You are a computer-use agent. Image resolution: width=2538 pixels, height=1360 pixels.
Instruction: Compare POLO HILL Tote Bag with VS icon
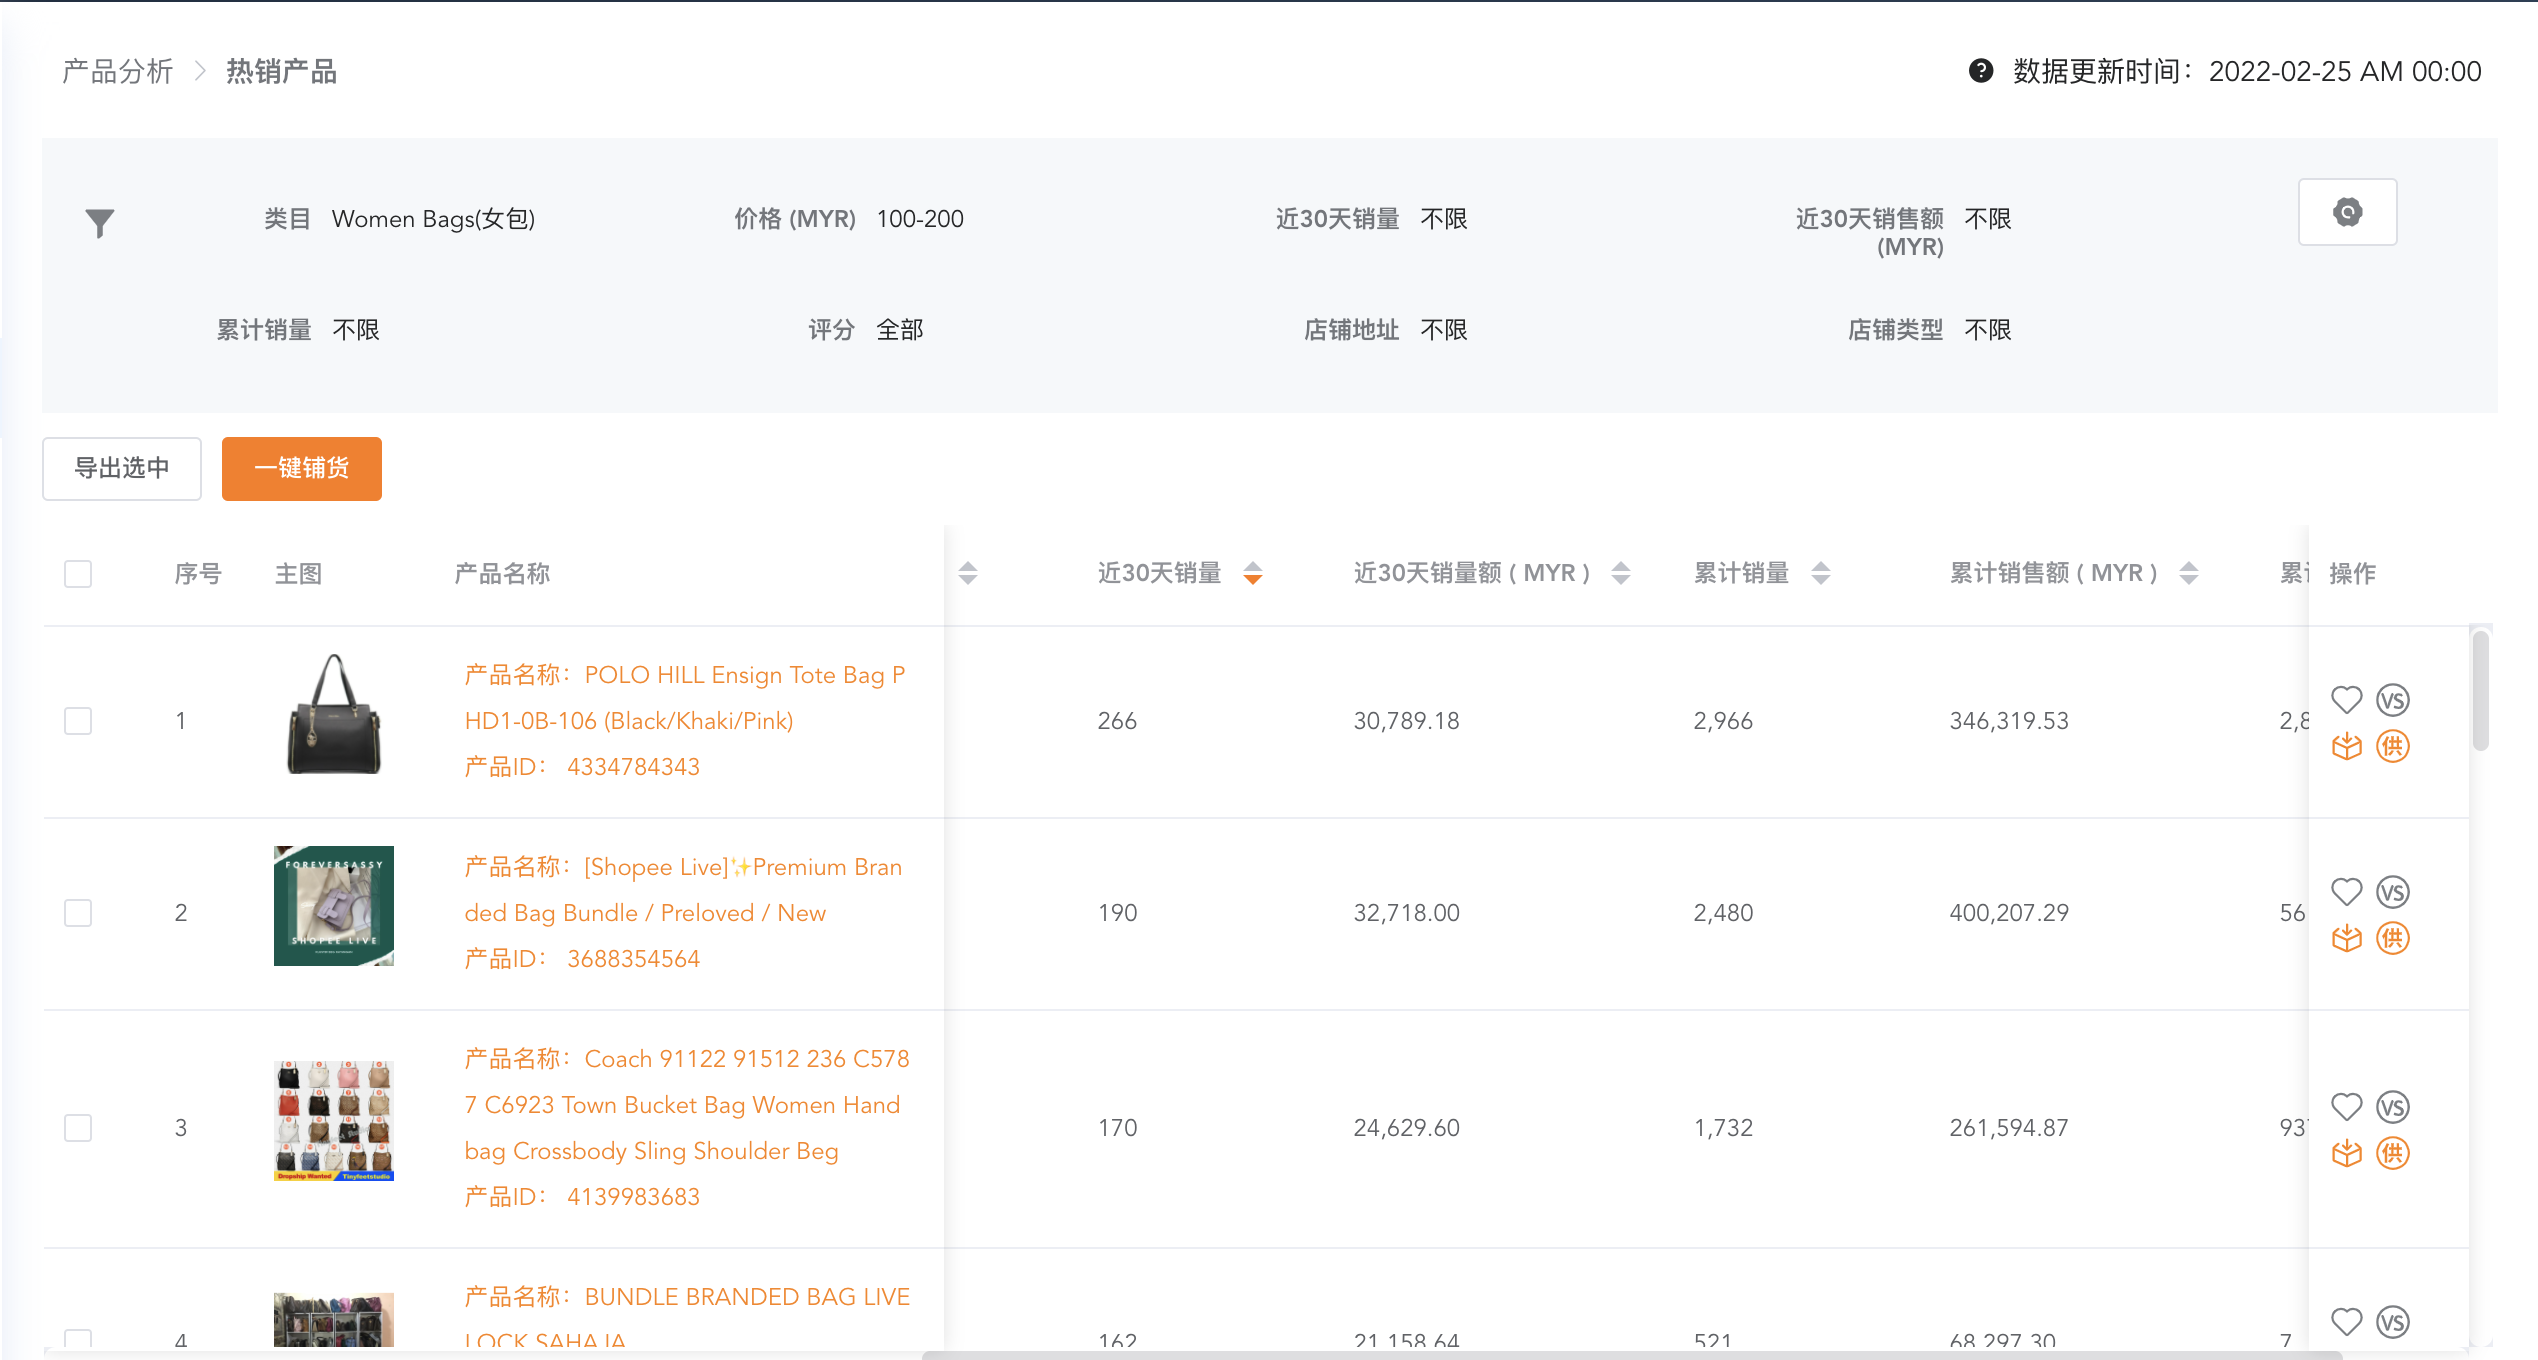click(x=2393, y=699)
